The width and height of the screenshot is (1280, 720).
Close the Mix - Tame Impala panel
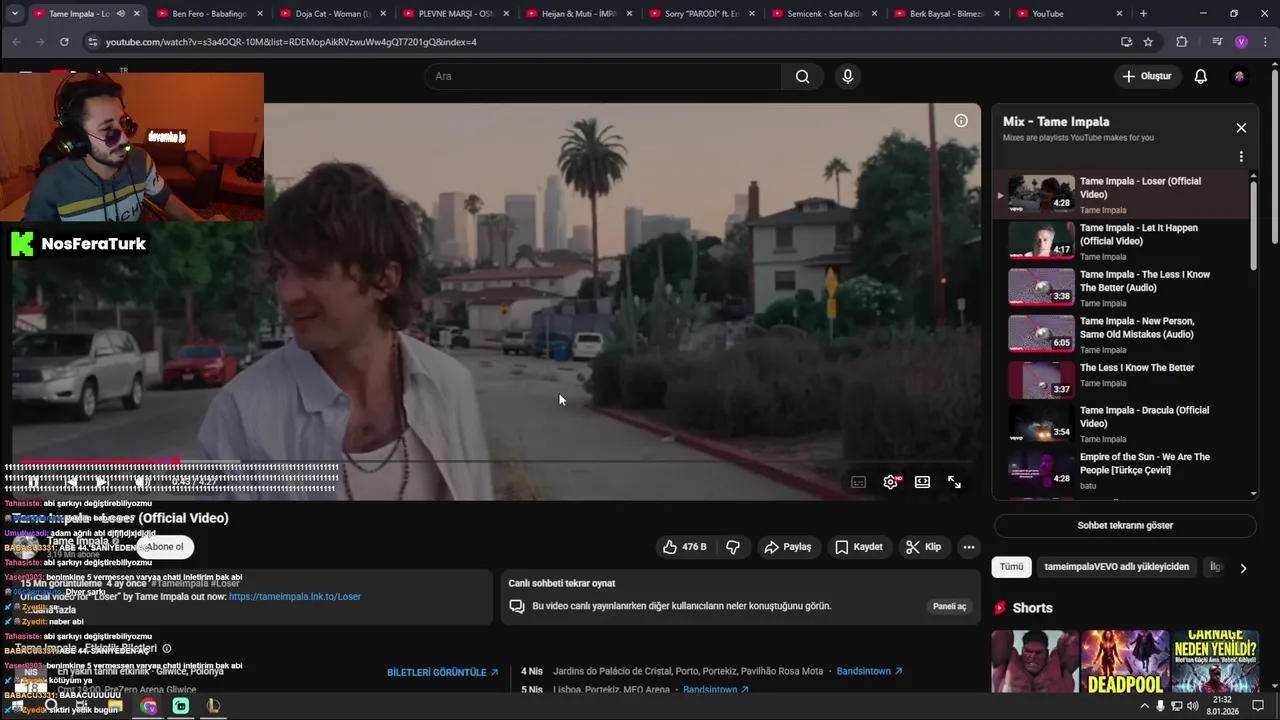point(1241,128)
